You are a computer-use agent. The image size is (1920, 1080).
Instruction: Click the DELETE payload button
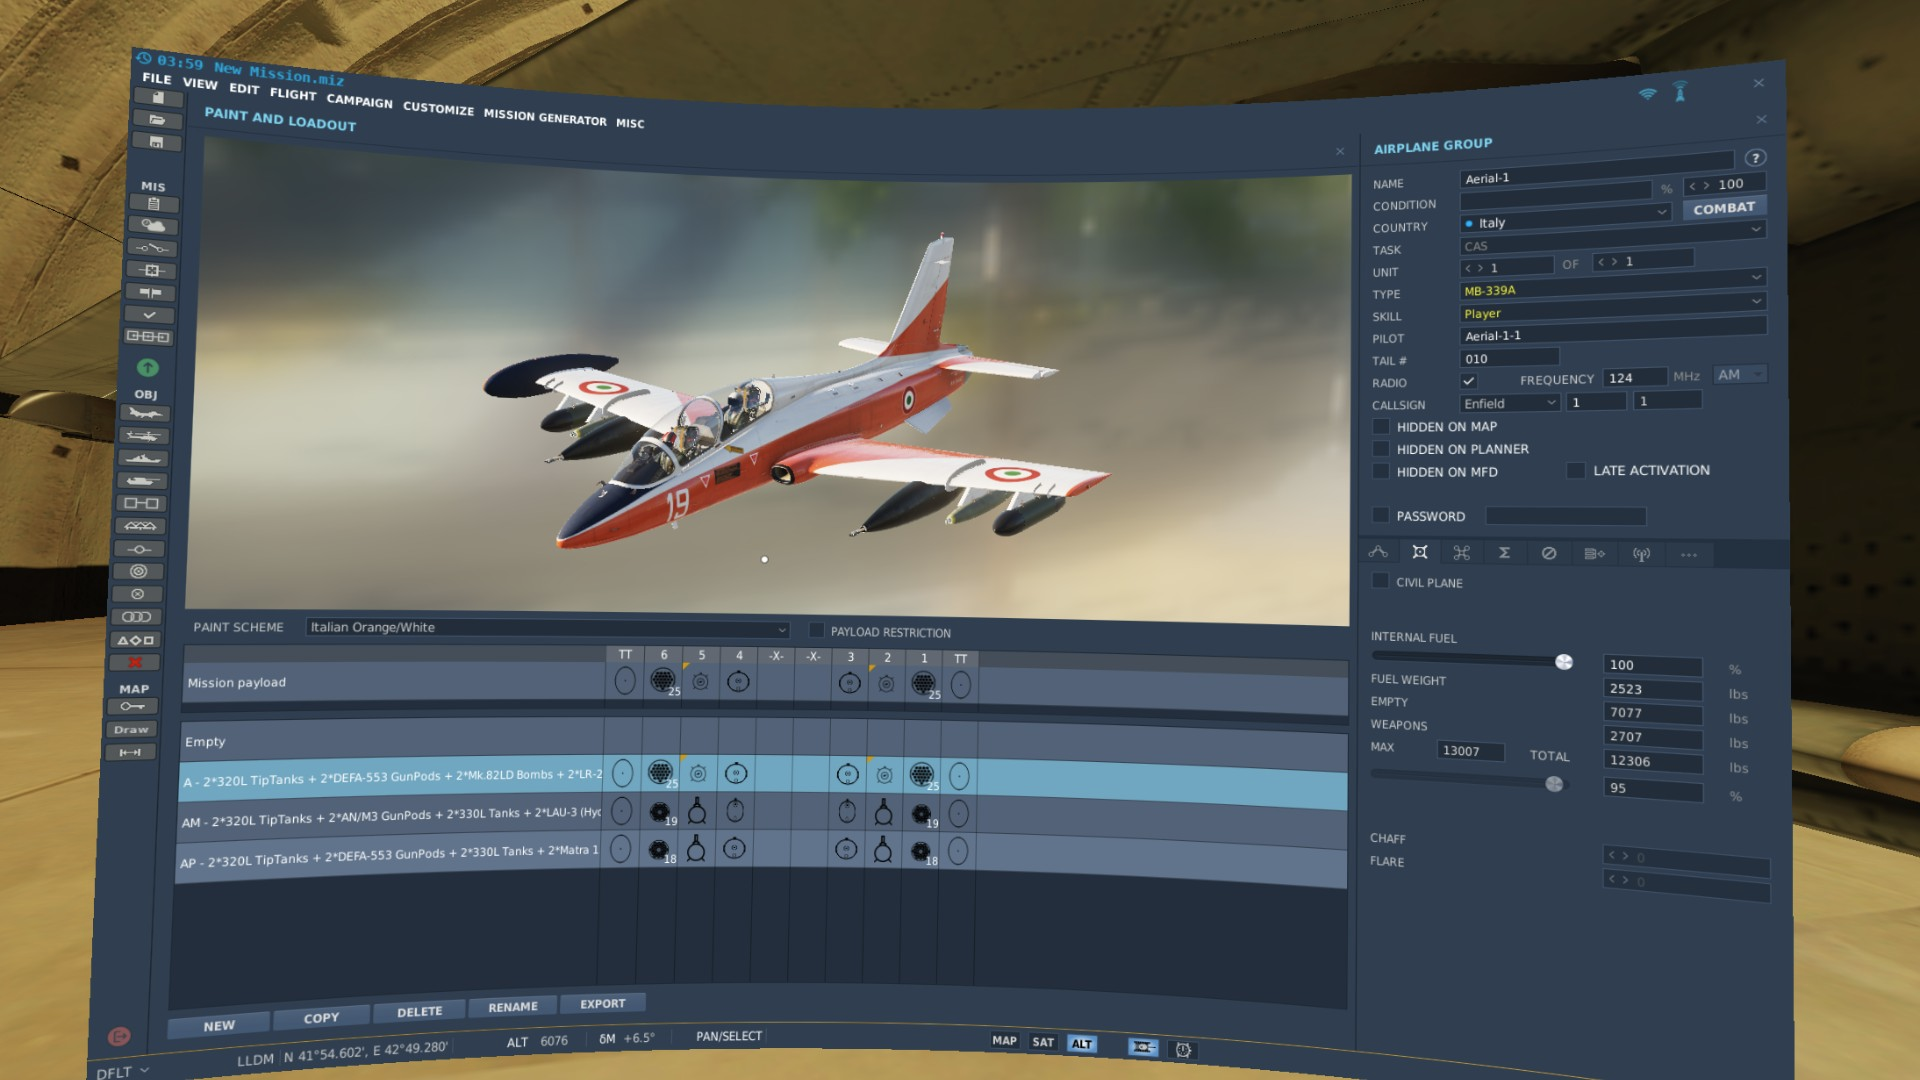[419, 1011]
